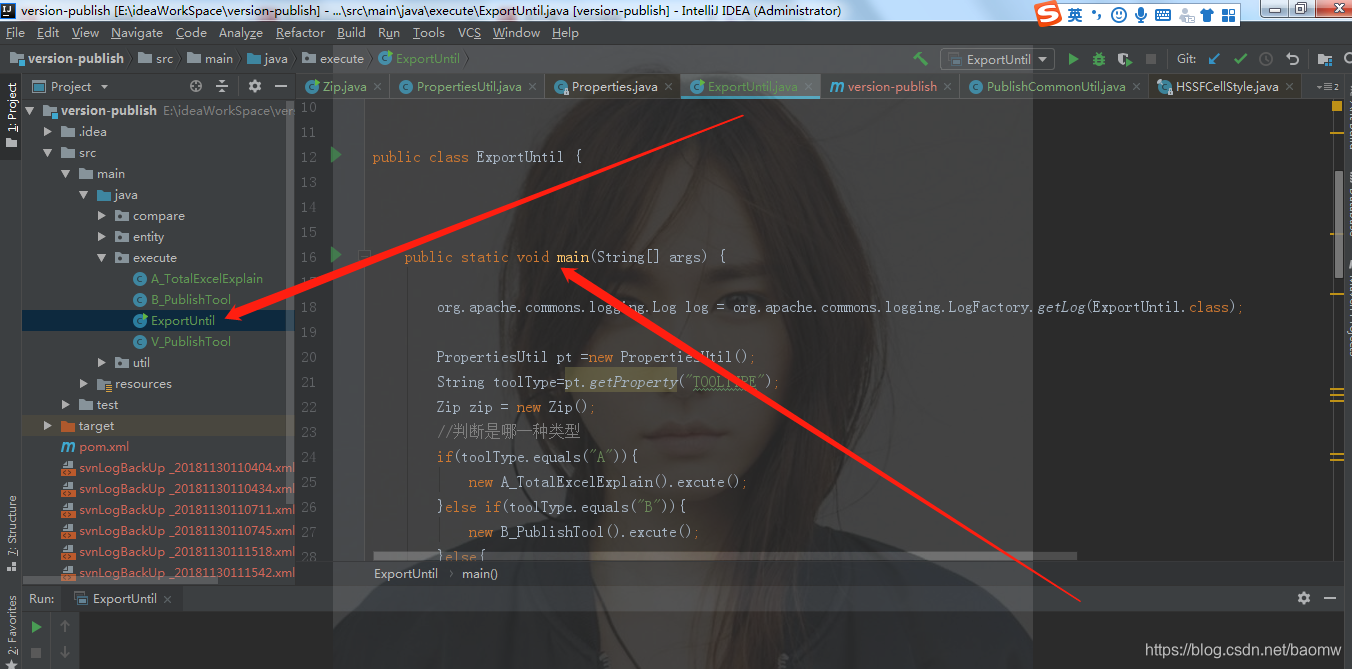Viewport: 1352px width, 669px height.
Task: Collapse the version-publish root node
Action: [x=30, y=110]
